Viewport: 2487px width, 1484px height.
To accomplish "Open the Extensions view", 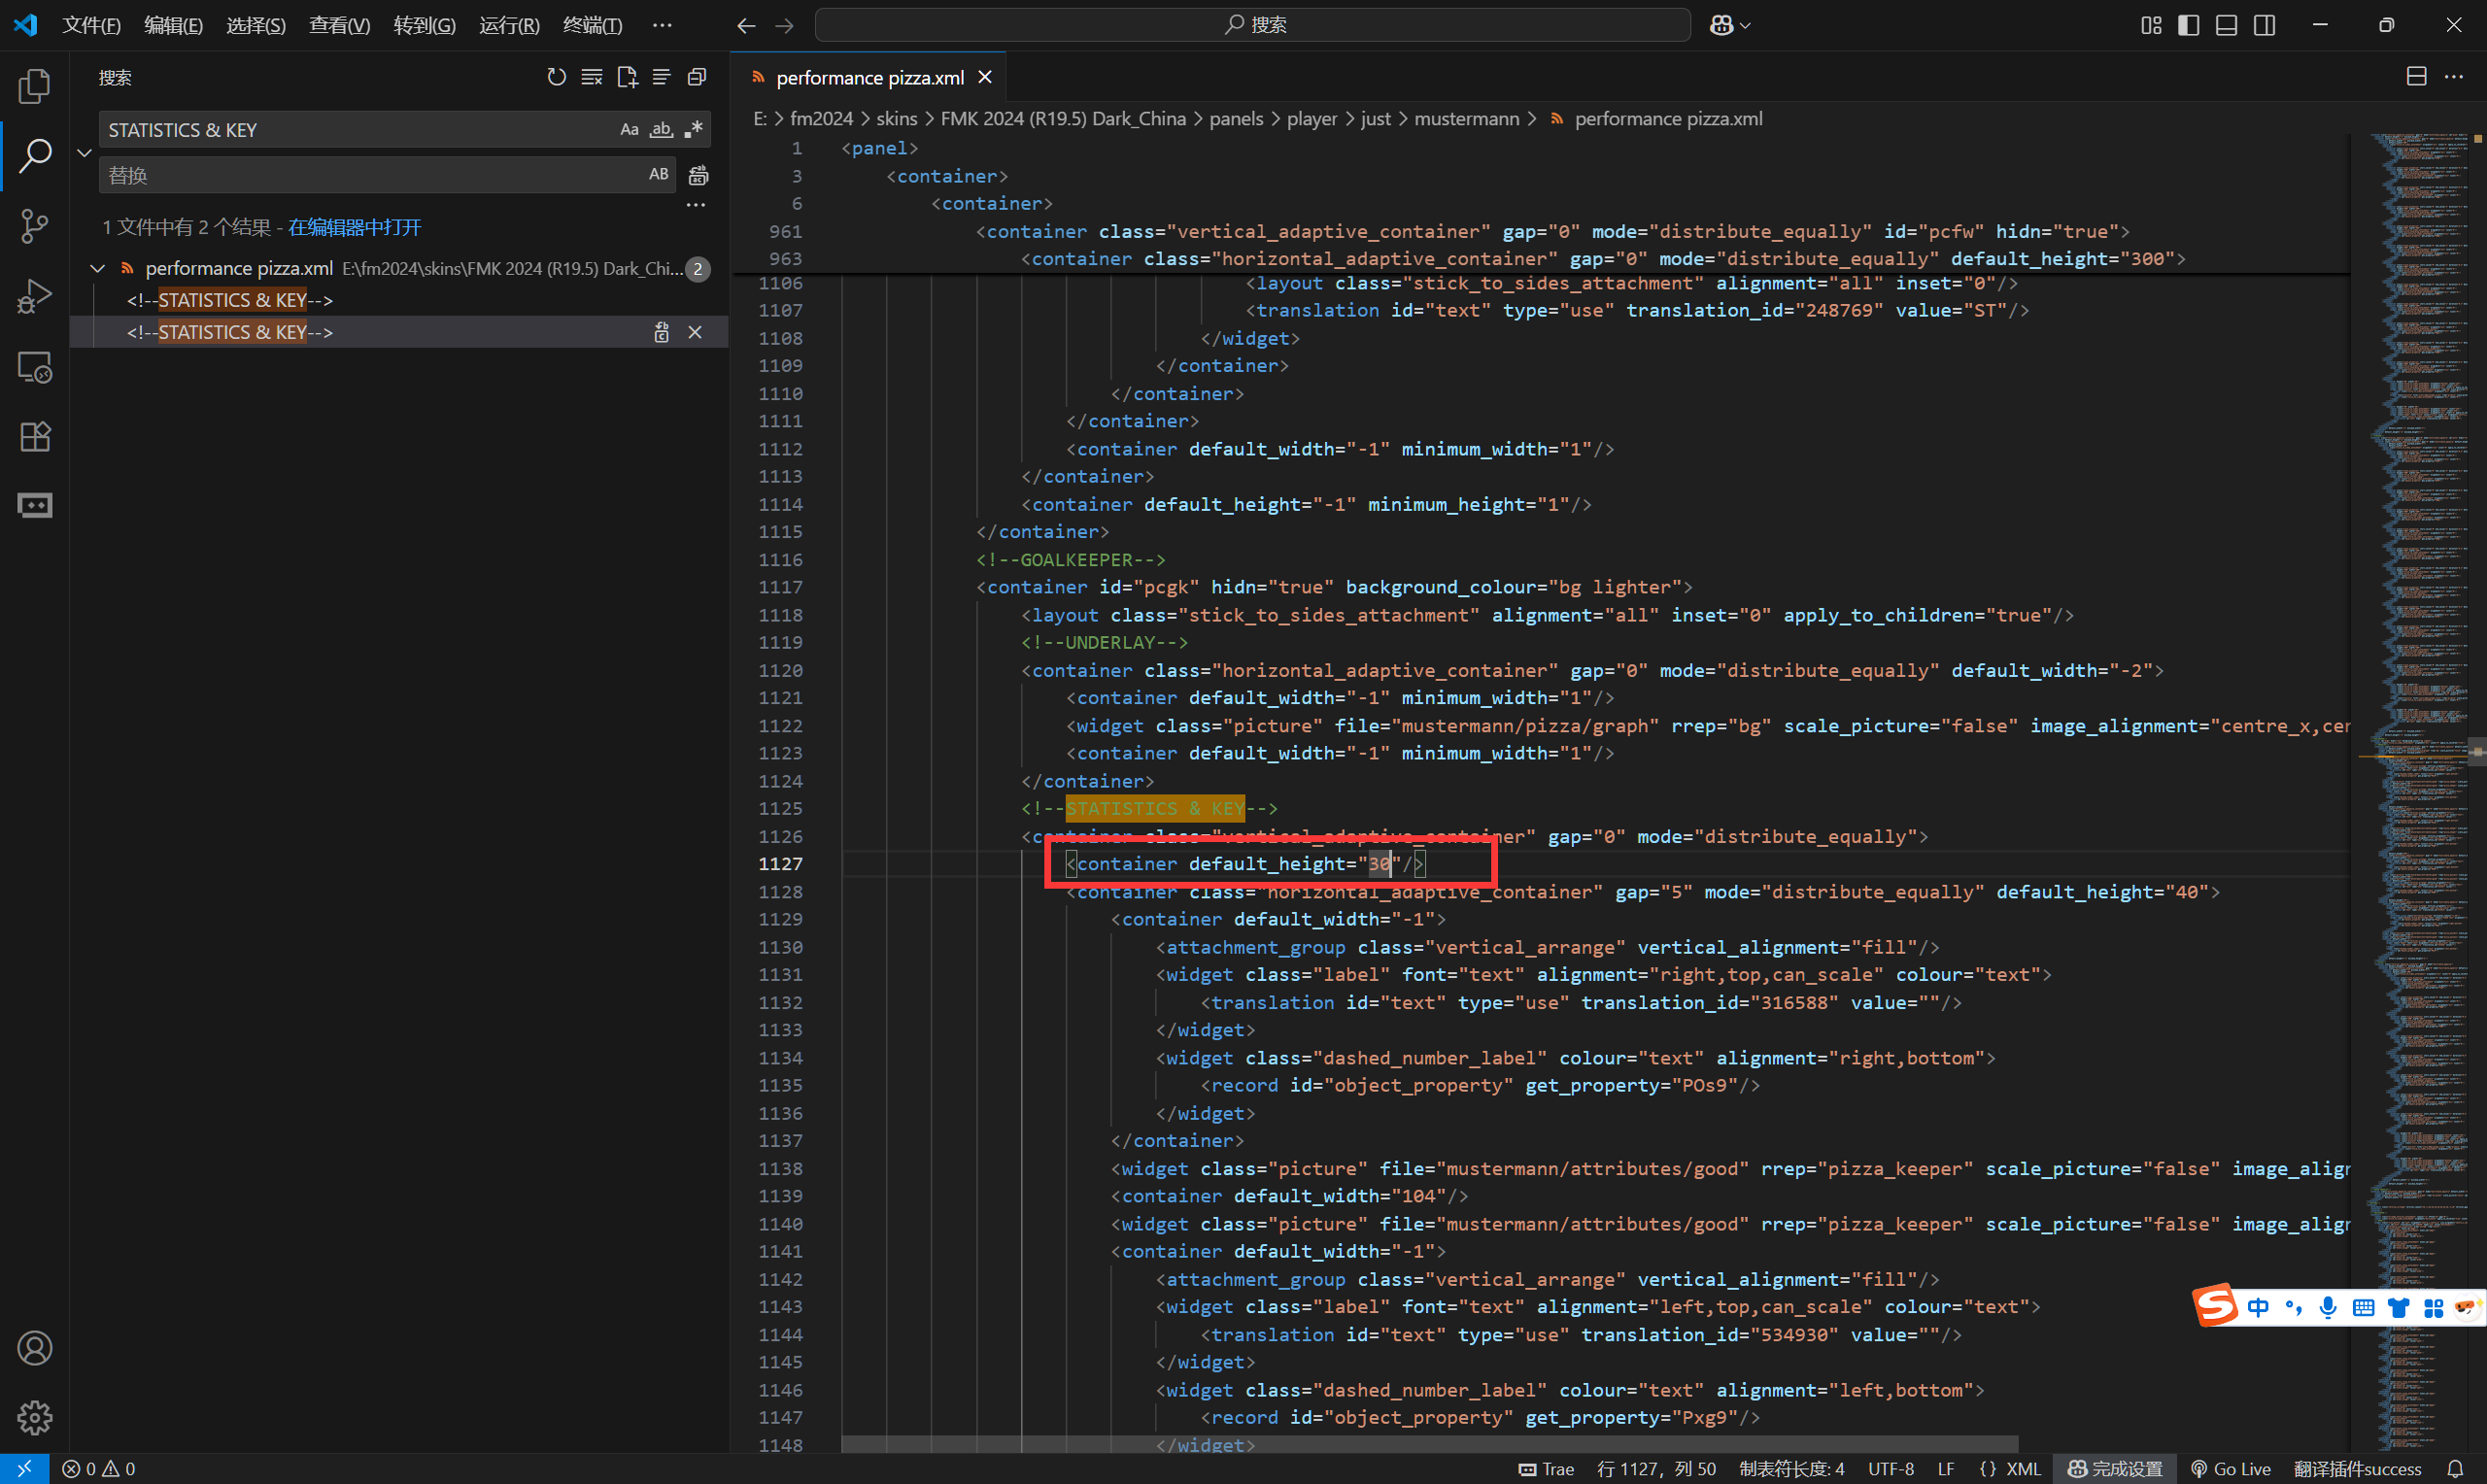I will (x=35, y=437).
